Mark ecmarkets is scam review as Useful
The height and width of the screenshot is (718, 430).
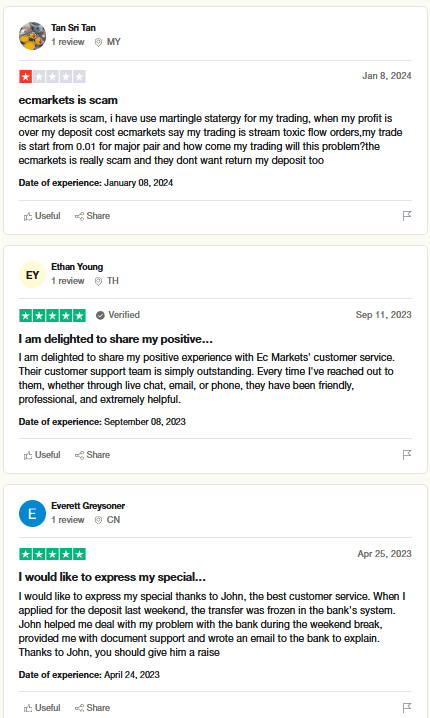point(42,216)
